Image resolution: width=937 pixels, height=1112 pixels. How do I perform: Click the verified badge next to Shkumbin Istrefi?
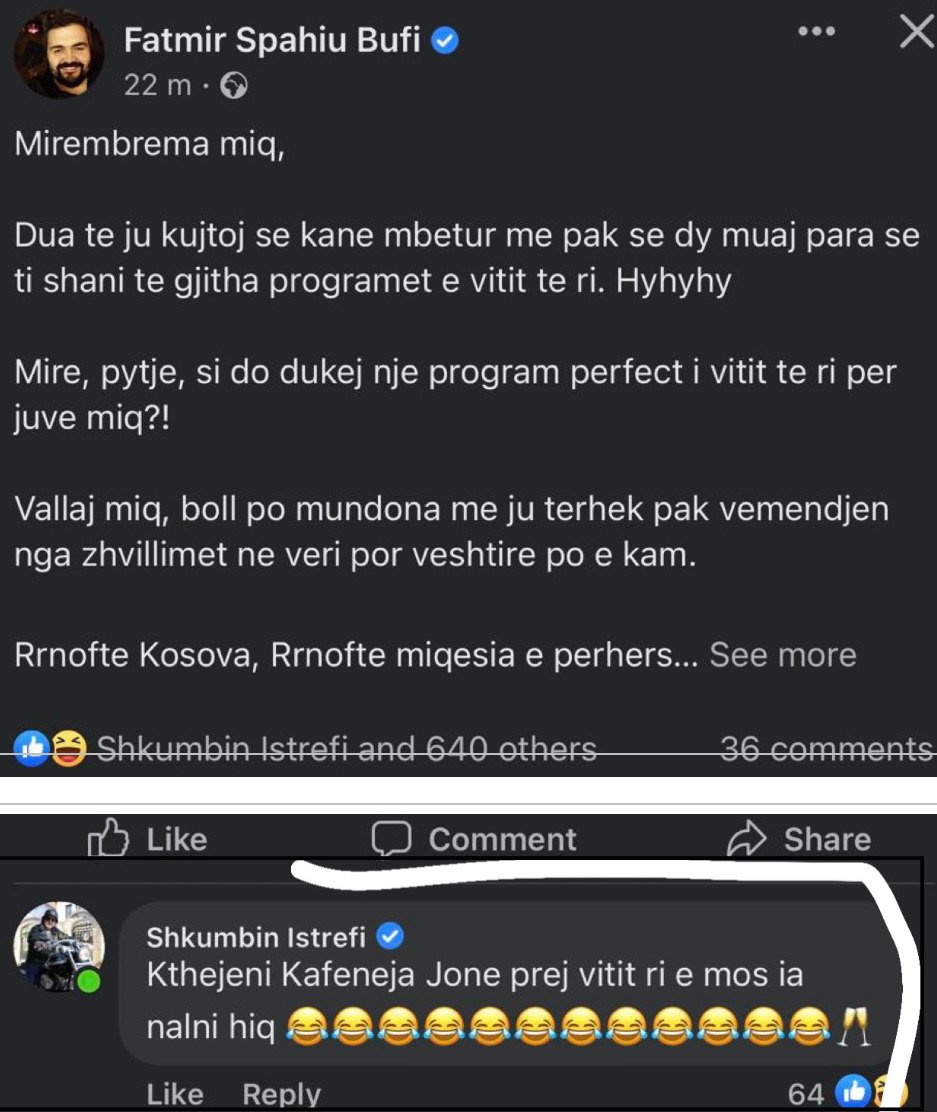click(x=391, y=937)
